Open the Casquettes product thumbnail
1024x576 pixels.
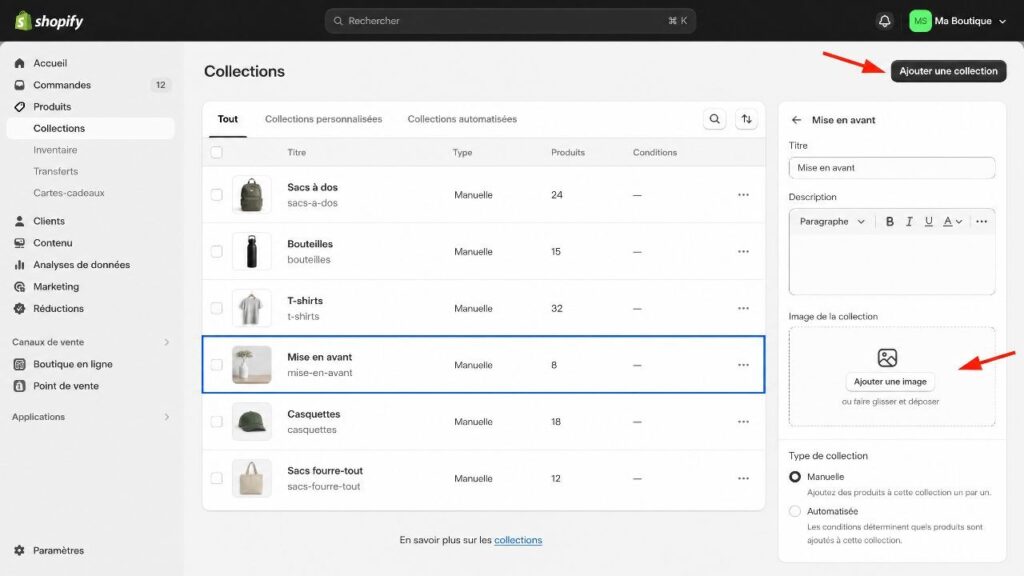tap(251, 422)
